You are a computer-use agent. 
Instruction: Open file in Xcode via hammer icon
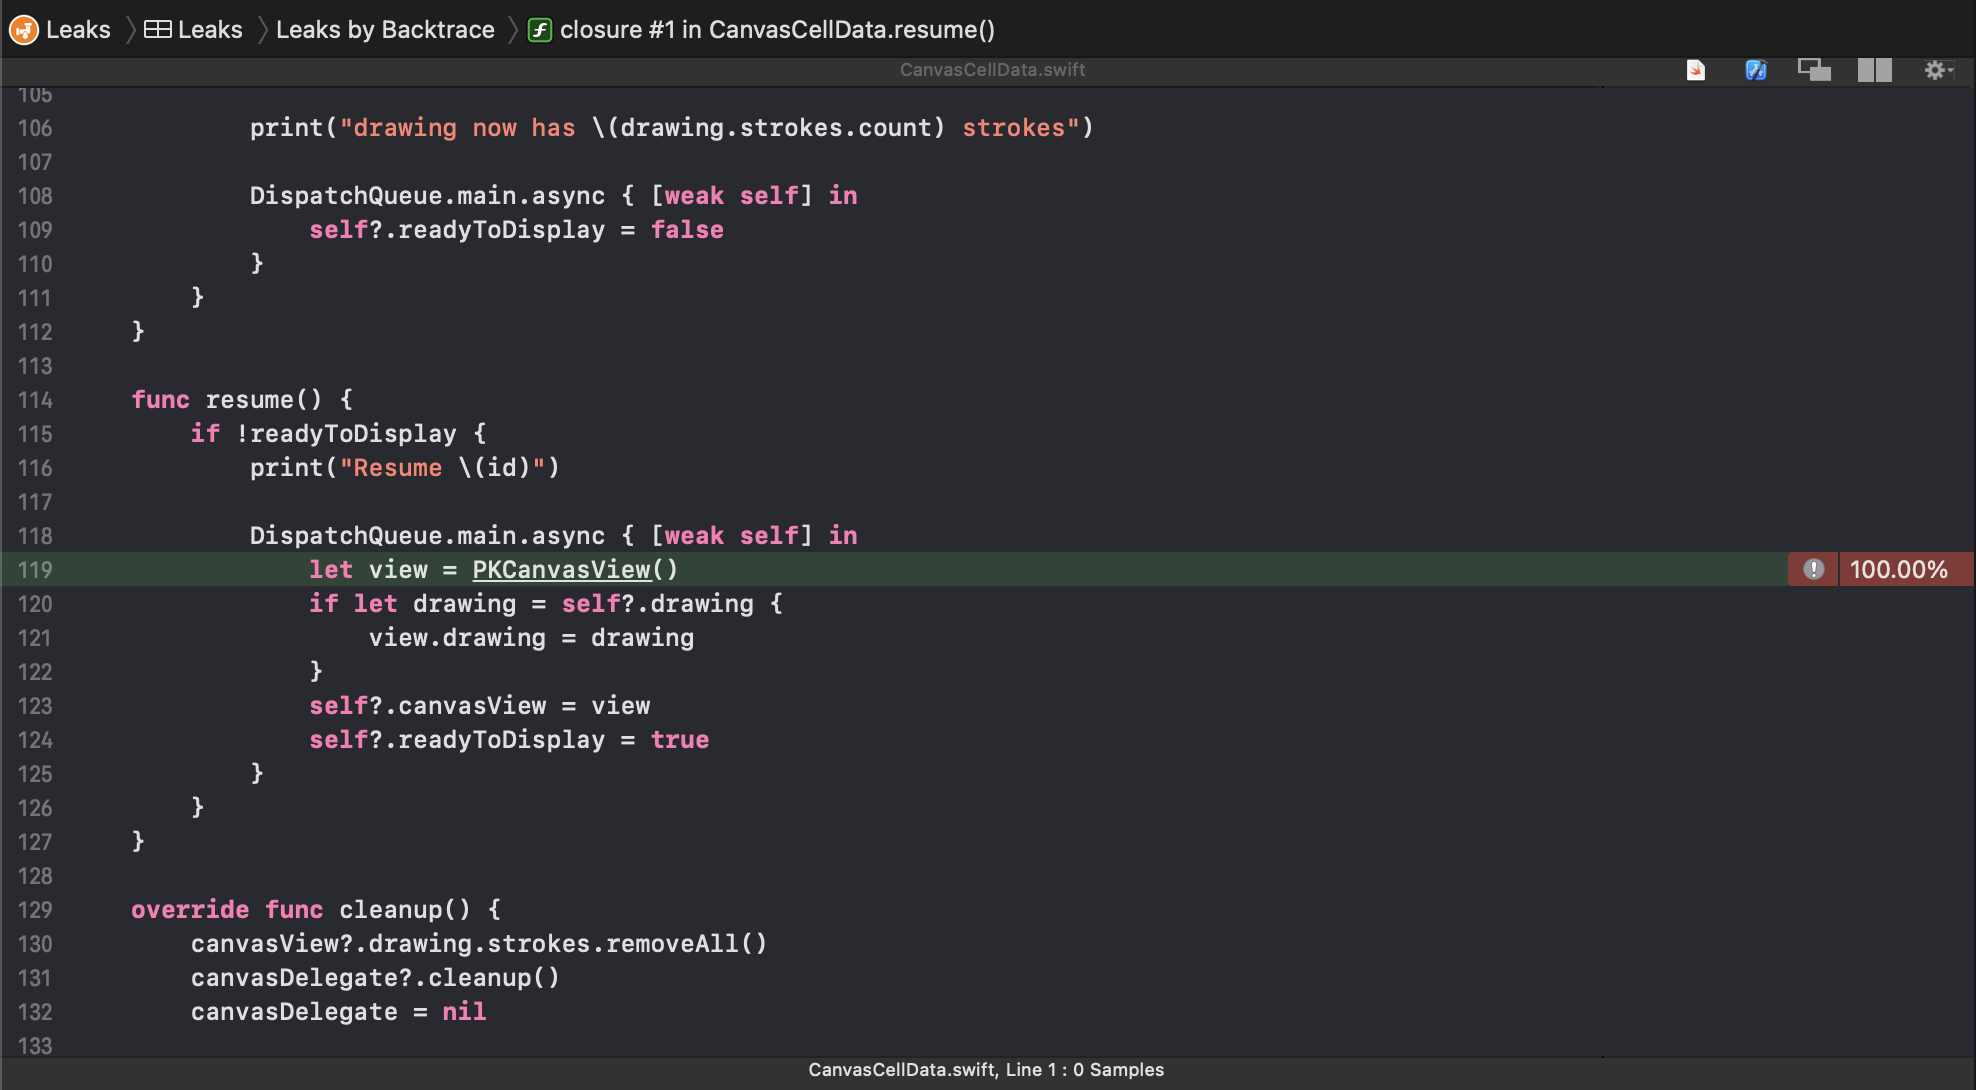point(1755,70)
